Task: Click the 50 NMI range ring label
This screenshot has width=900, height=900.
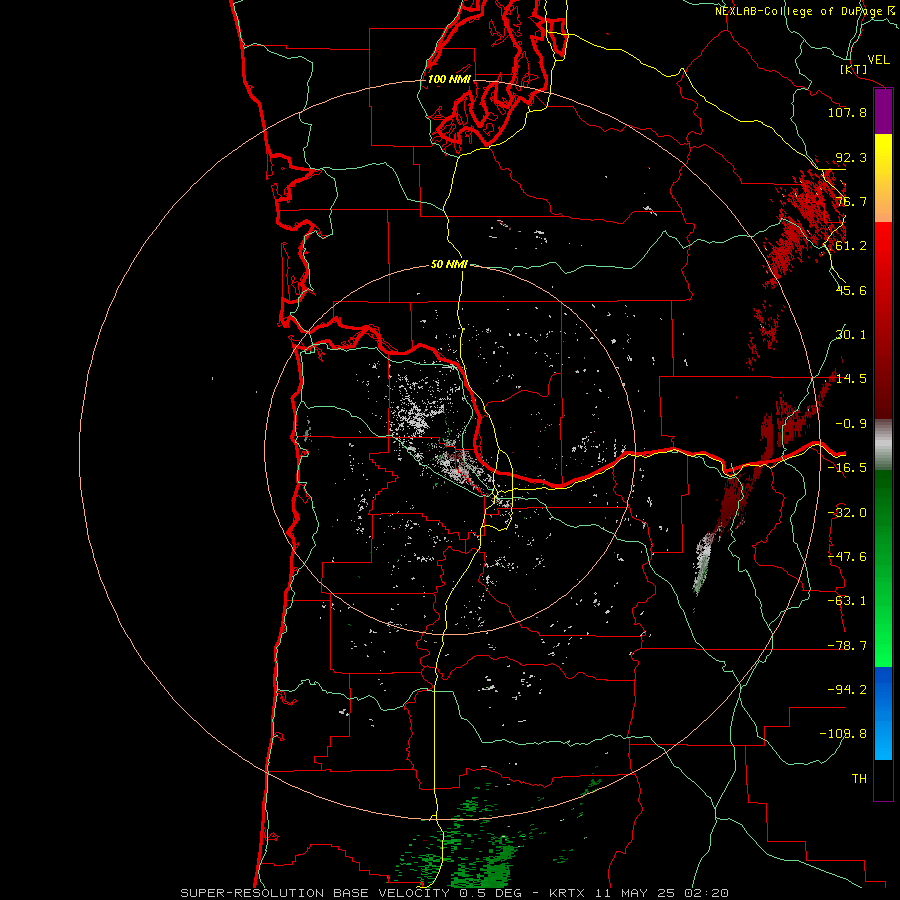Action: (449, 264)
